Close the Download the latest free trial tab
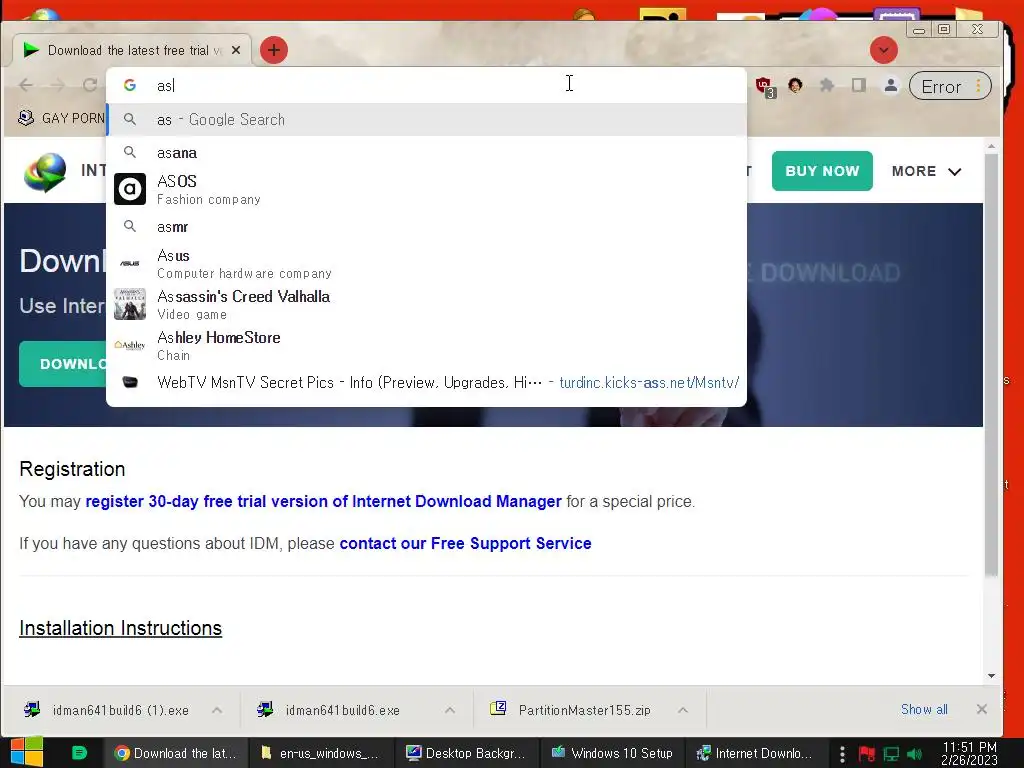Image resolution: width=1024 pixels, height=768 pixels. pyautogui.click(x=236, y=50)
